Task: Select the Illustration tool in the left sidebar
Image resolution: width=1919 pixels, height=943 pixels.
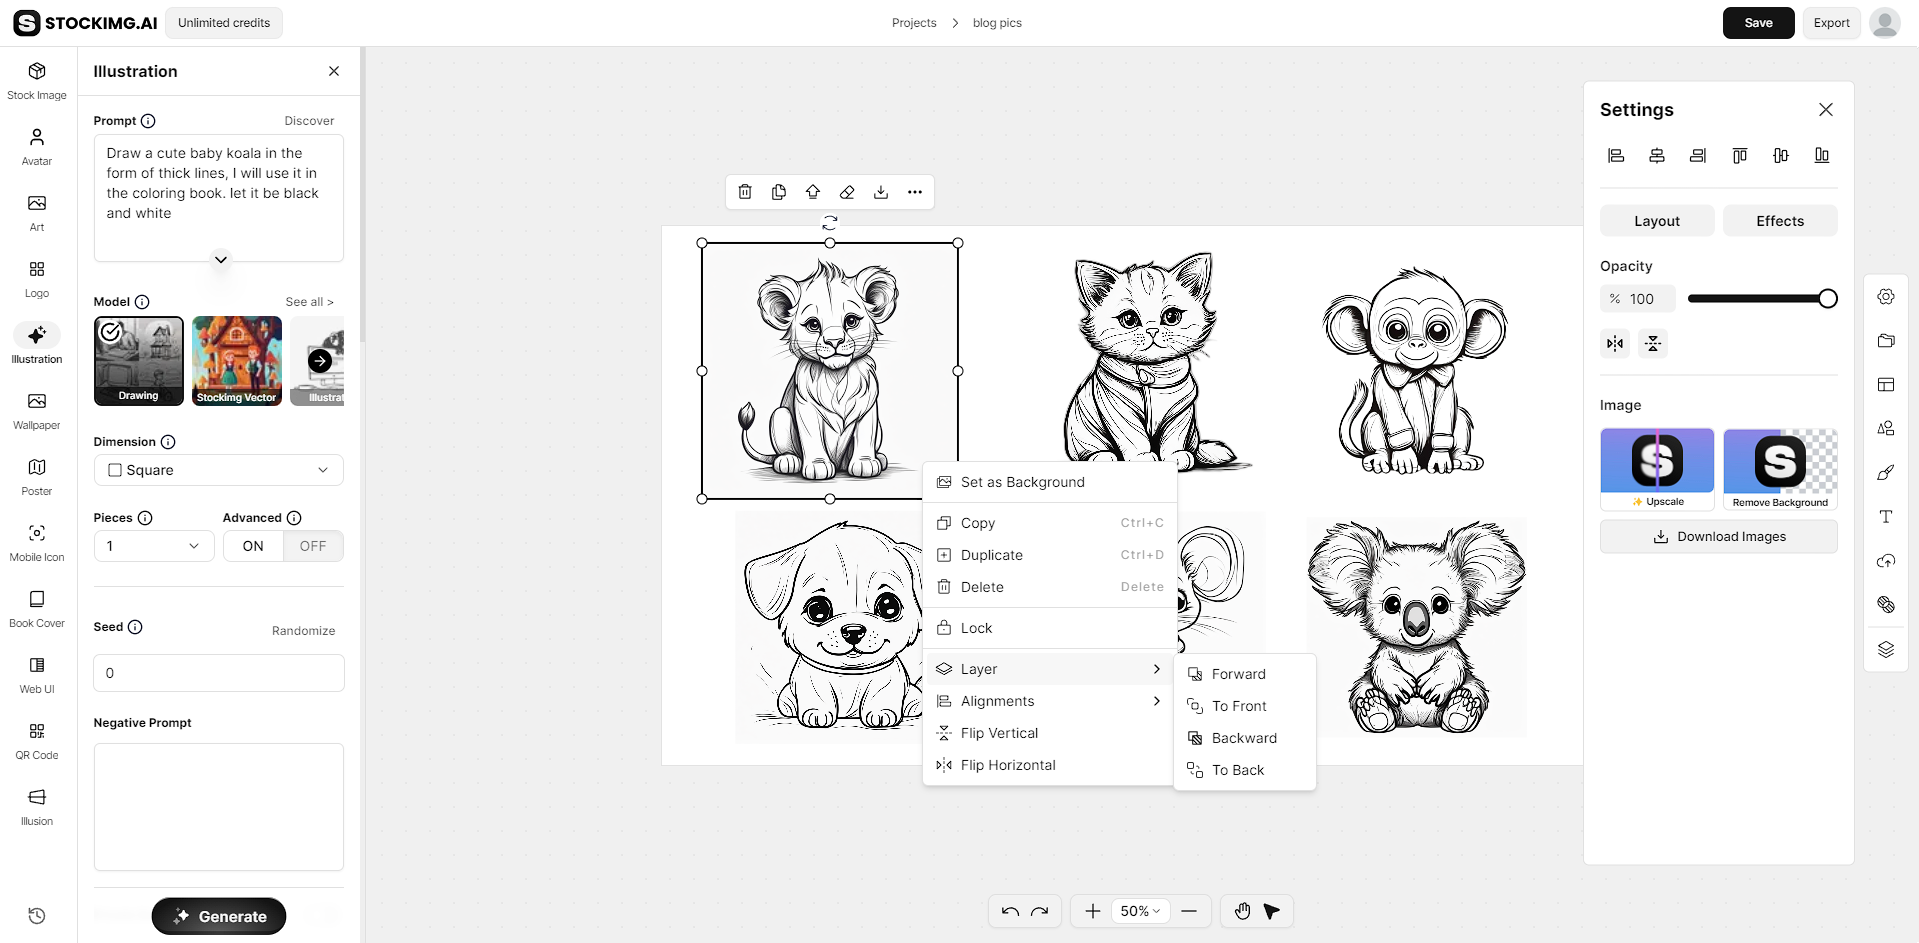Action: click(x=36, y=344)
